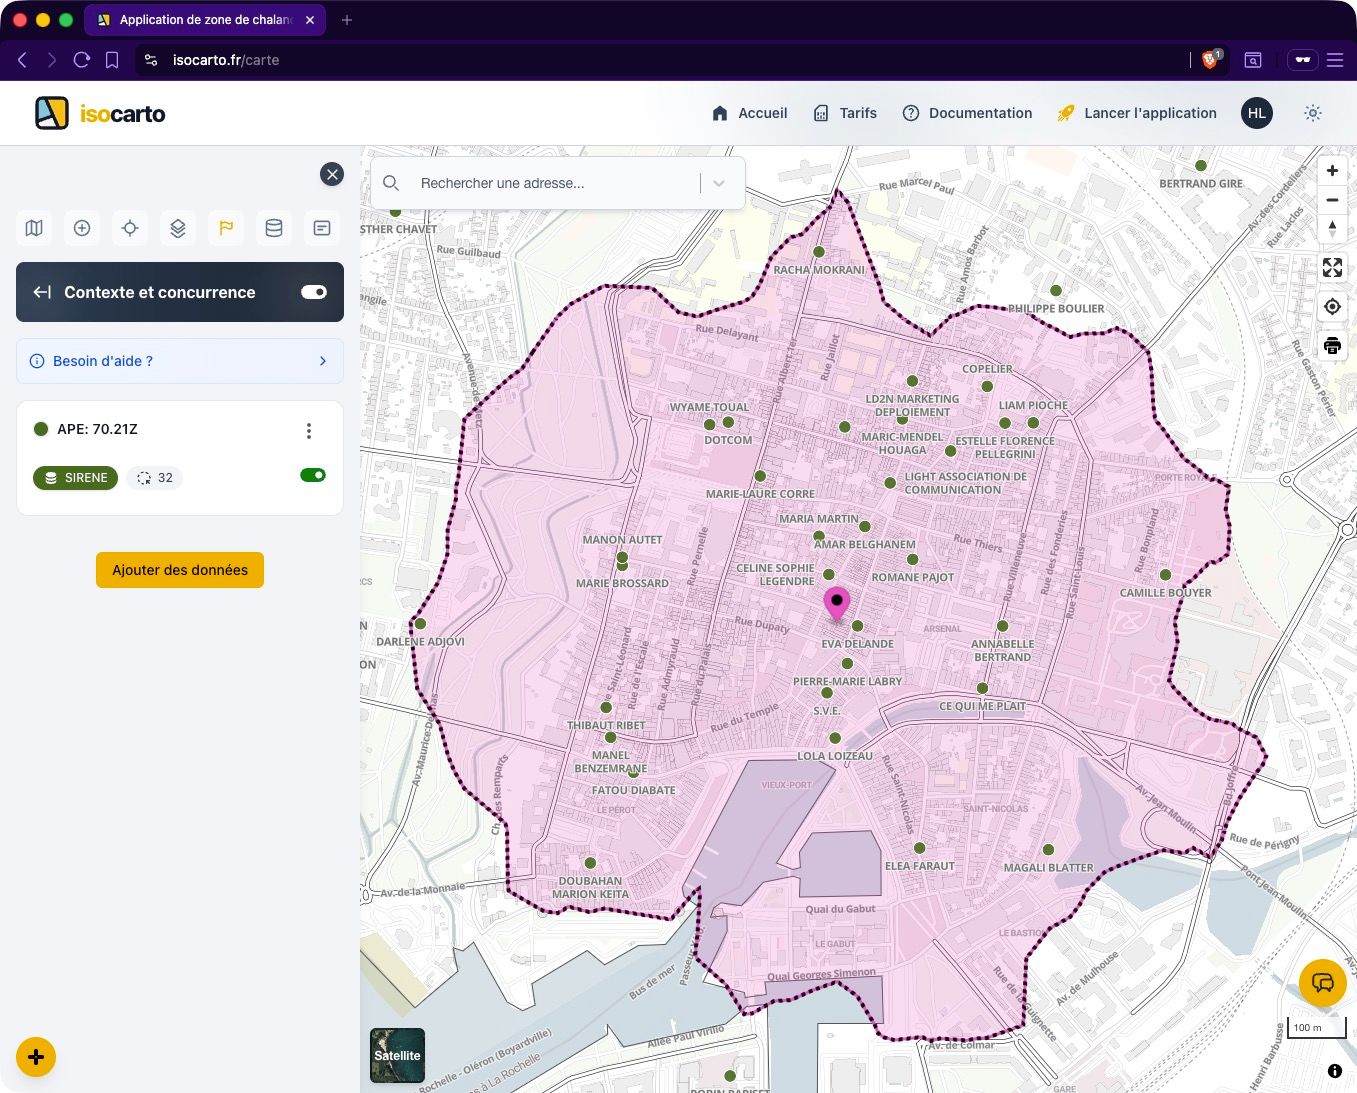This screenshot has width=1357, height=1093.
Task: Disable the Contexte et concurrence toggle
Action: pos(313,292)
